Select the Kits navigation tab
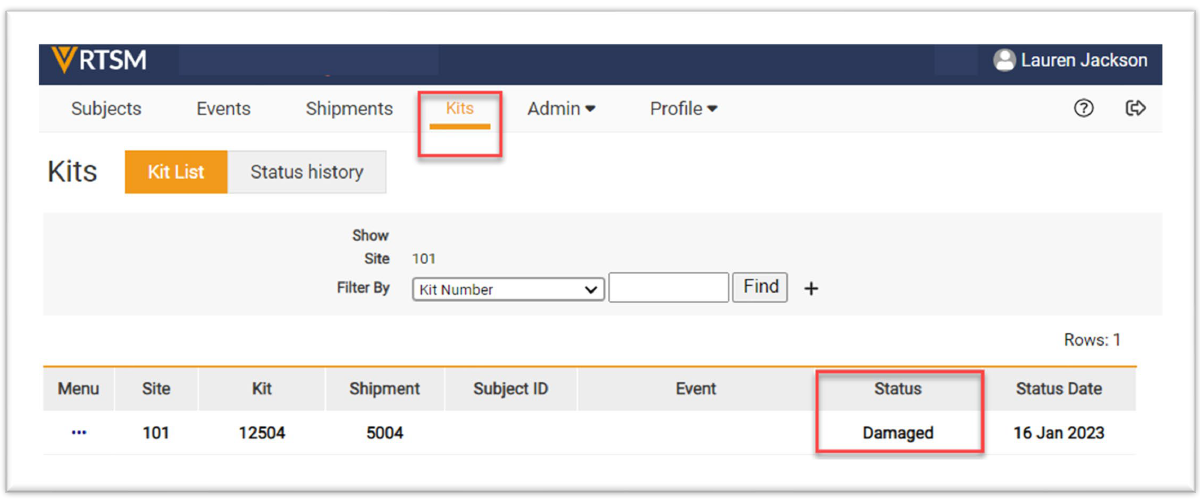The height and width of the screenshot is (503, 1200). click(x=460, y=109)
